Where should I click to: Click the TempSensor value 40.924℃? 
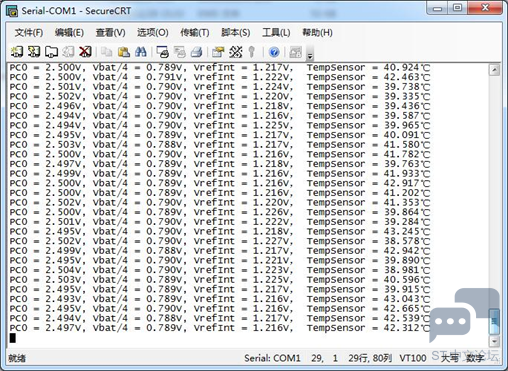coord(407,67)
